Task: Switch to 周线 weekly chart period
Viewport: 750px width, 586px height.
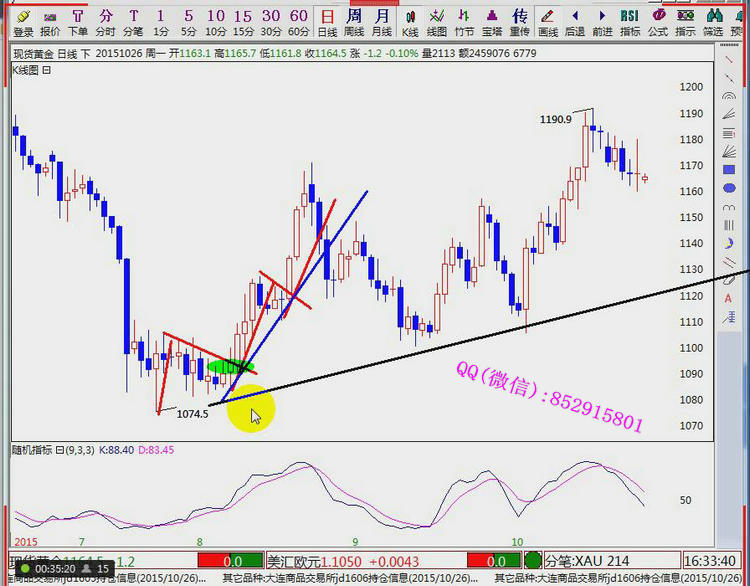Action: (x=354, y=22)
